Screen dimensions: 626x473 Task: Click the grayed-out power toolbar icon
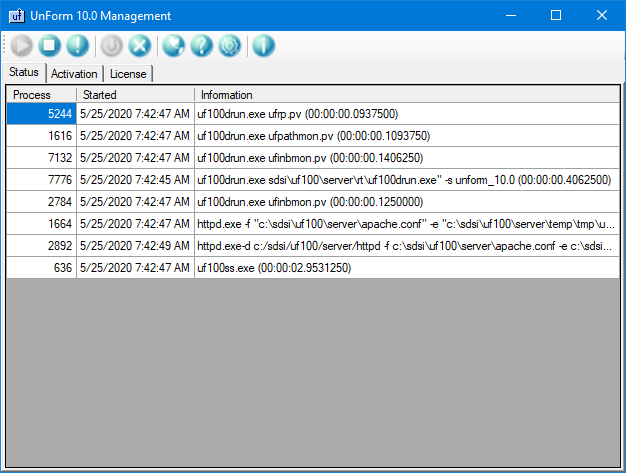pyautogui.click(x=112, y=46)
